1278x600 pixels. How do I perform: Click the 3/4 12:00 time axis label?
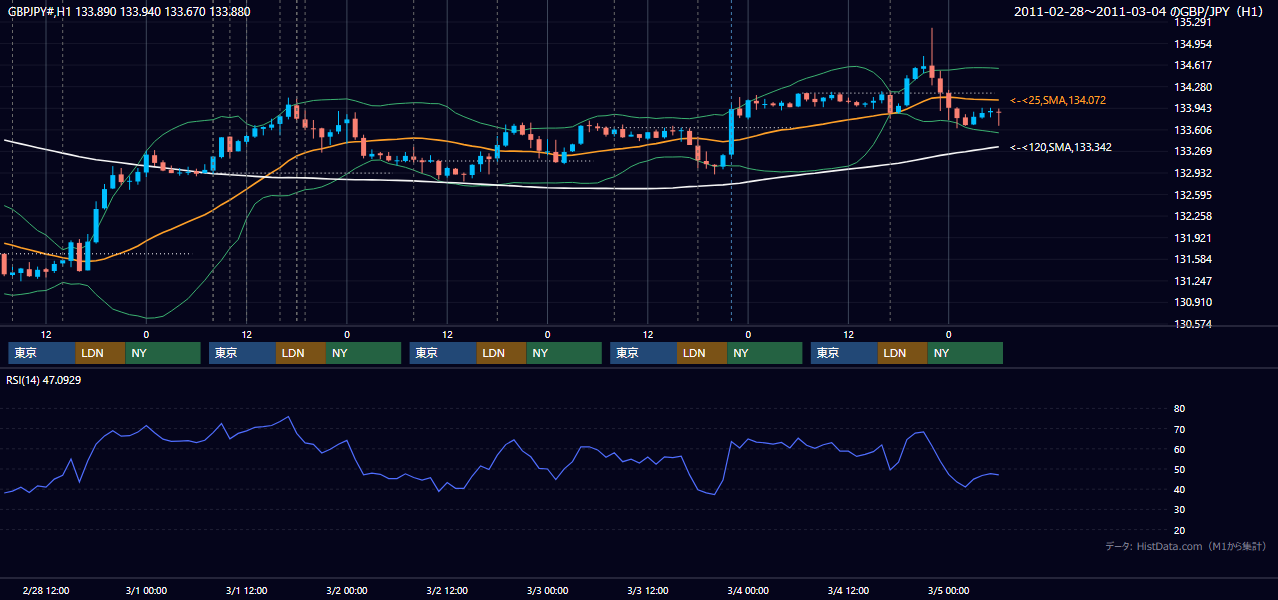(x=848, y=590)
